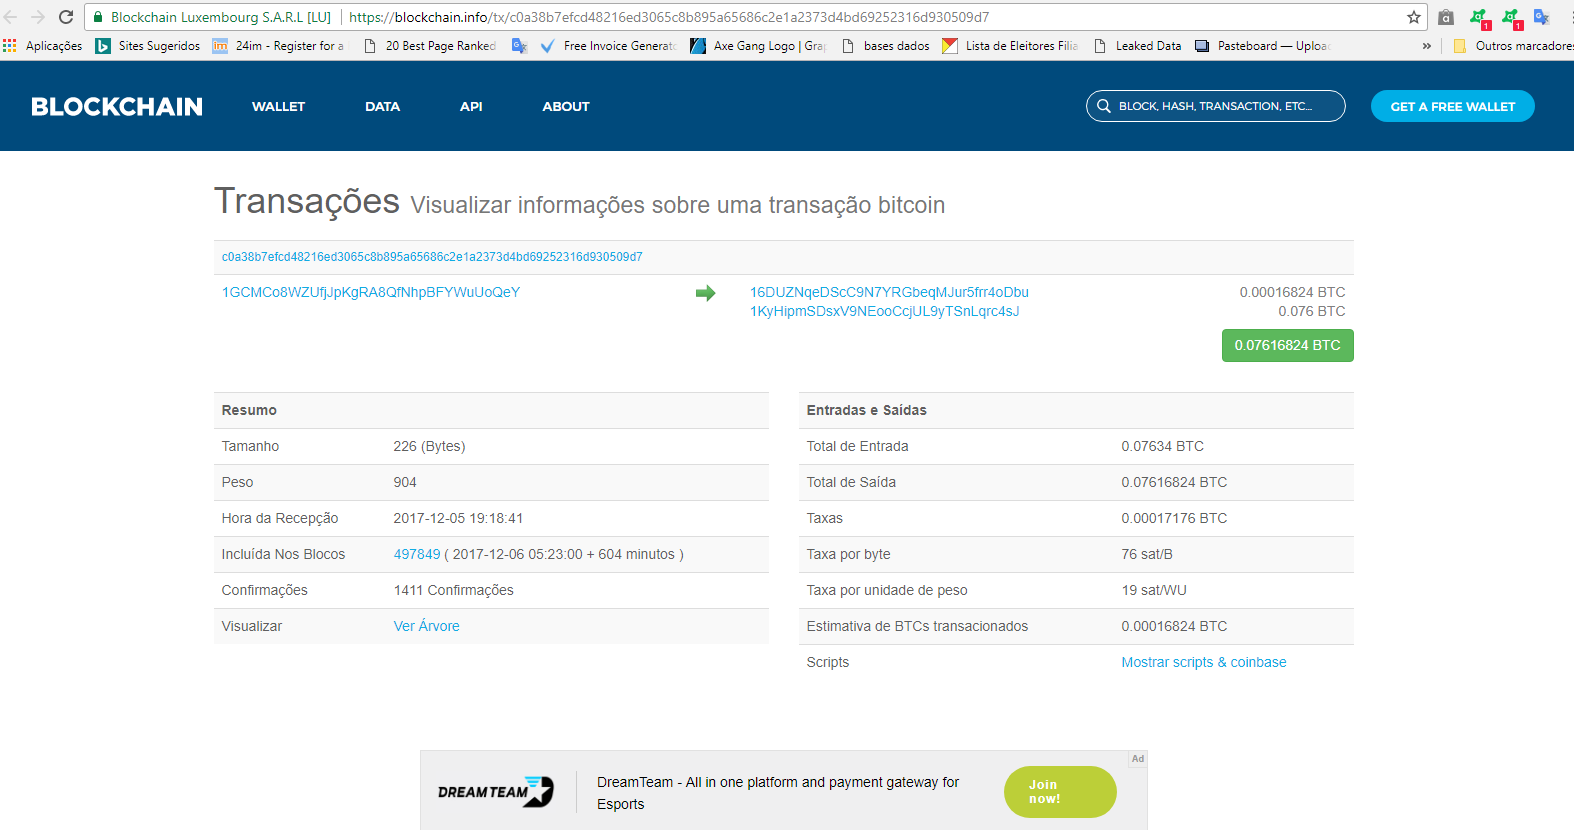Click the BLOCKCHAIN logo
1574x830 pixels.
click(x=117, y=106)
